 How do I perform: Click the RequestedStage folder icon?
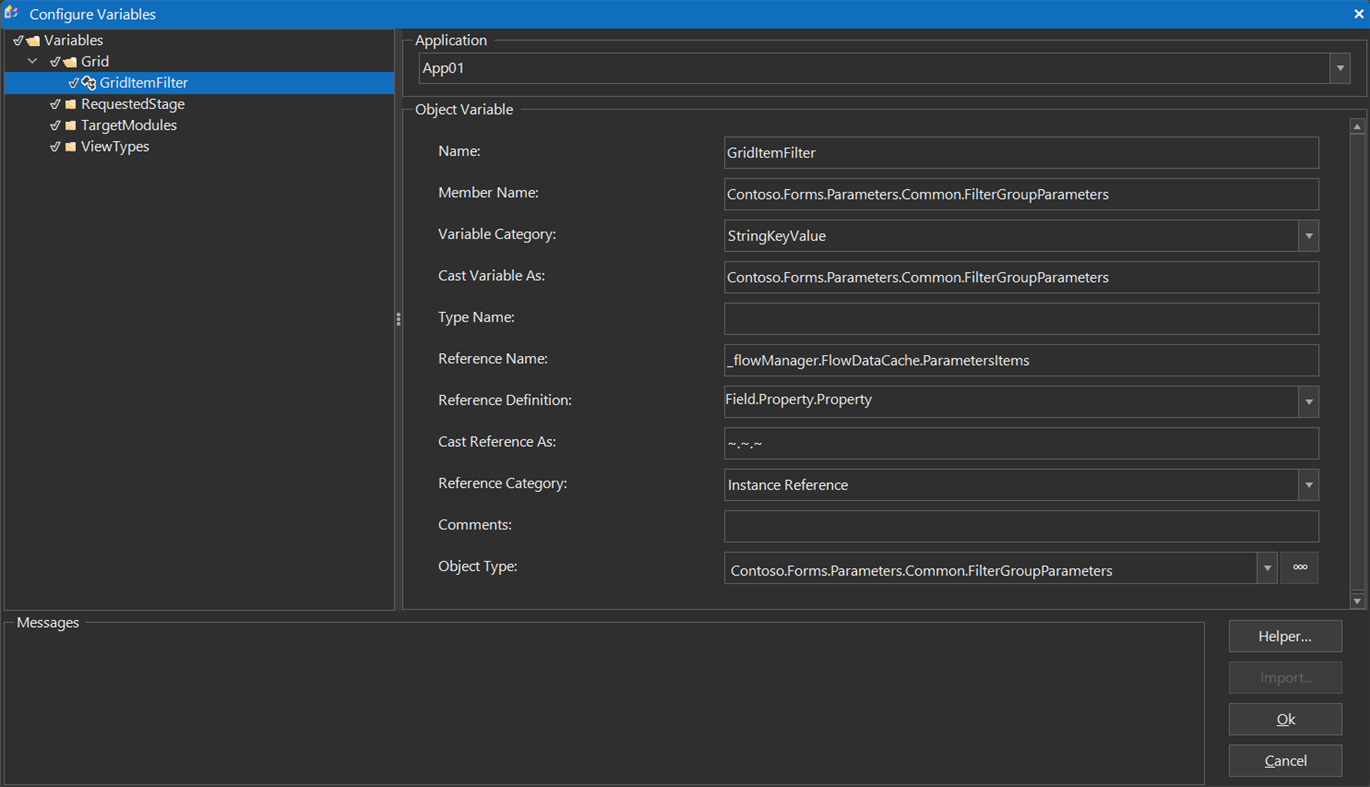point(70,104)
